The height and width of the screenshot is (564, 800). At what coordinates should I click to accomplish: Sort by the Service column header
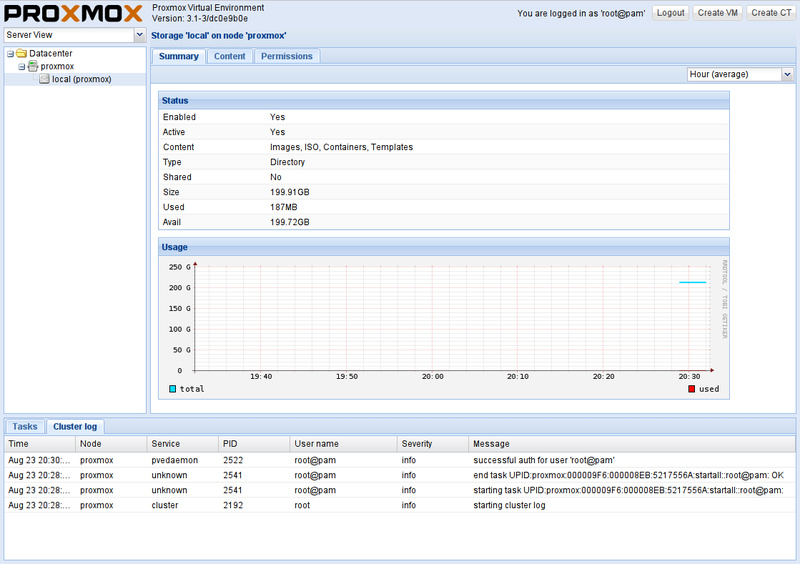[x=183, y=444]
